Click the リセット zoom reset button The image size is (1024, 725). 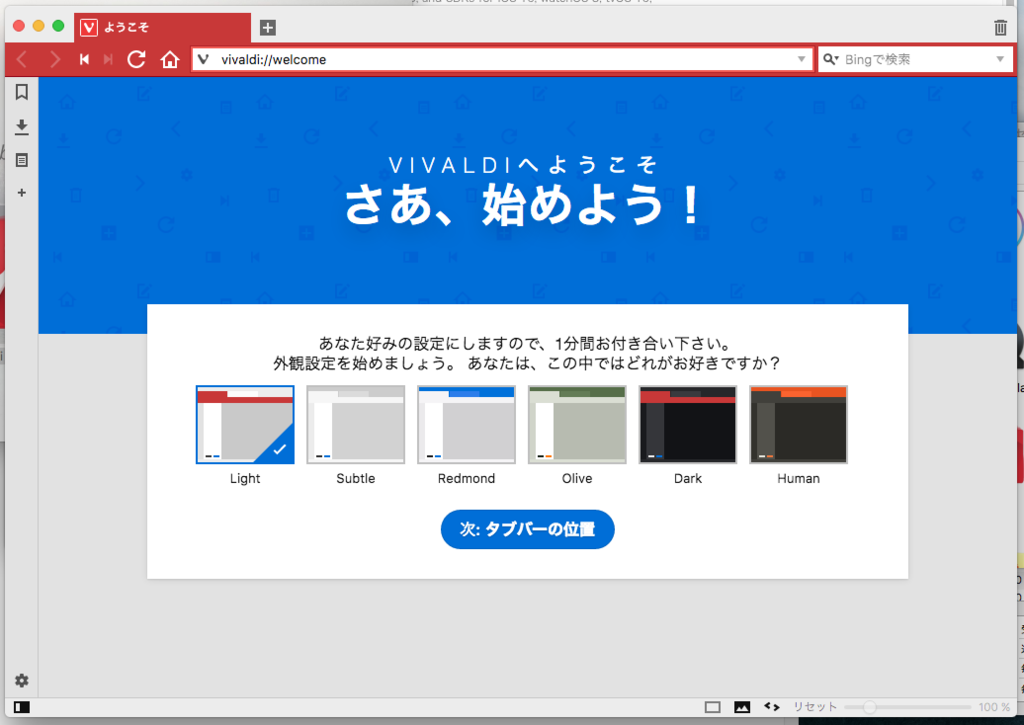click(814, 707)
